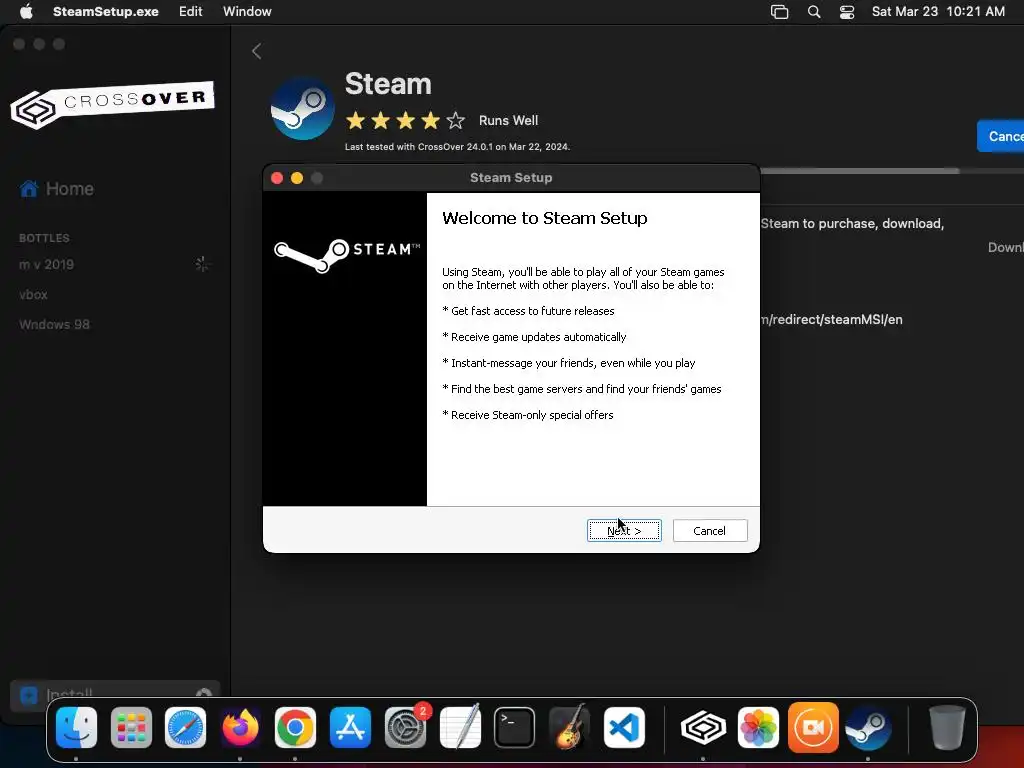This screenshot has height=768, width=1024.
Task: Click Next in Steam Setup dialog
Action: pos(624,530)
